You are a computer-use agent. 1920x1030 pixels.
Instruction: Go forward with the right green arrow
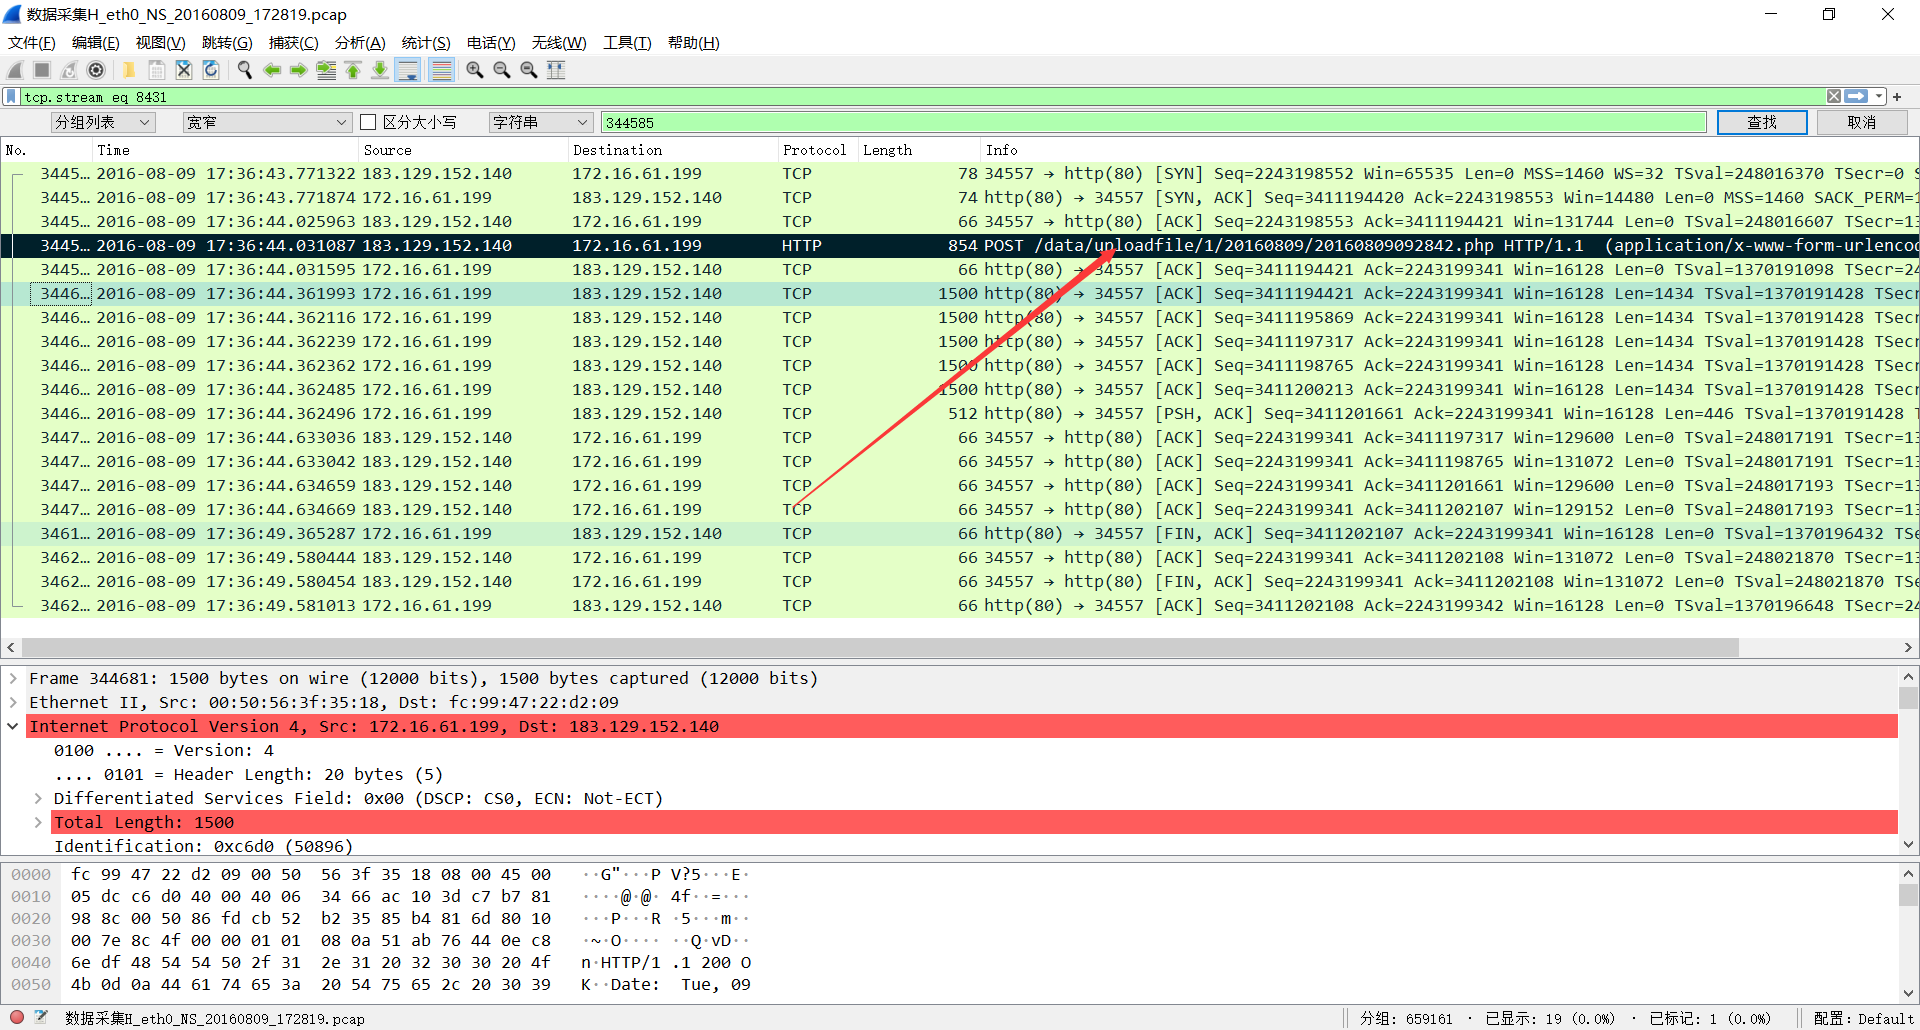pos(298,70)
